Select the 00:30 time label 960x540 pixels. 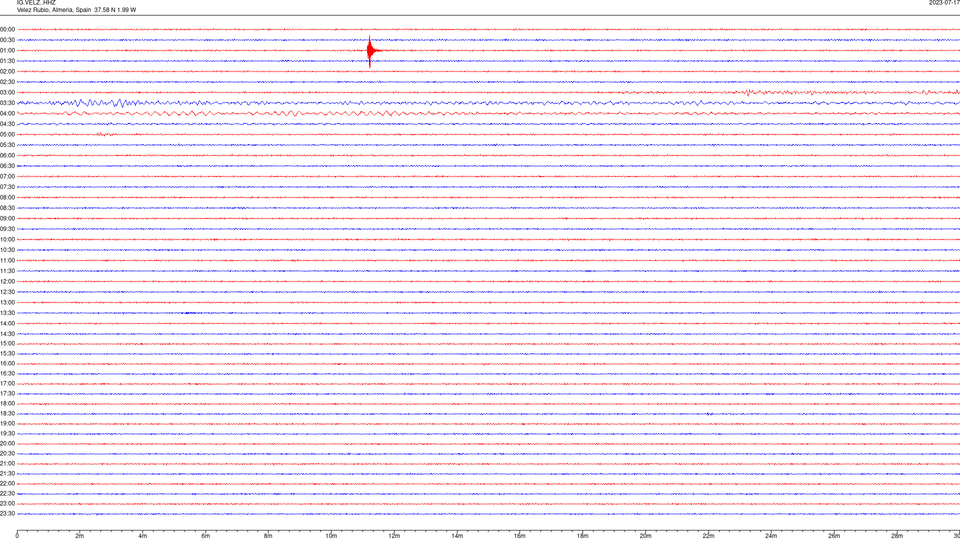(7, 40)
